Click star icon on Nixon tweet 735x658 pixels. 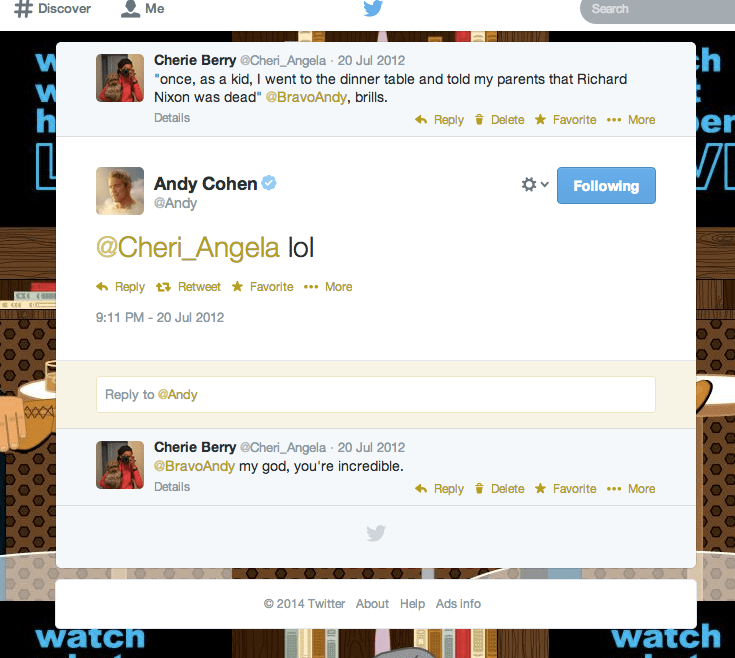tap(540, 119)
